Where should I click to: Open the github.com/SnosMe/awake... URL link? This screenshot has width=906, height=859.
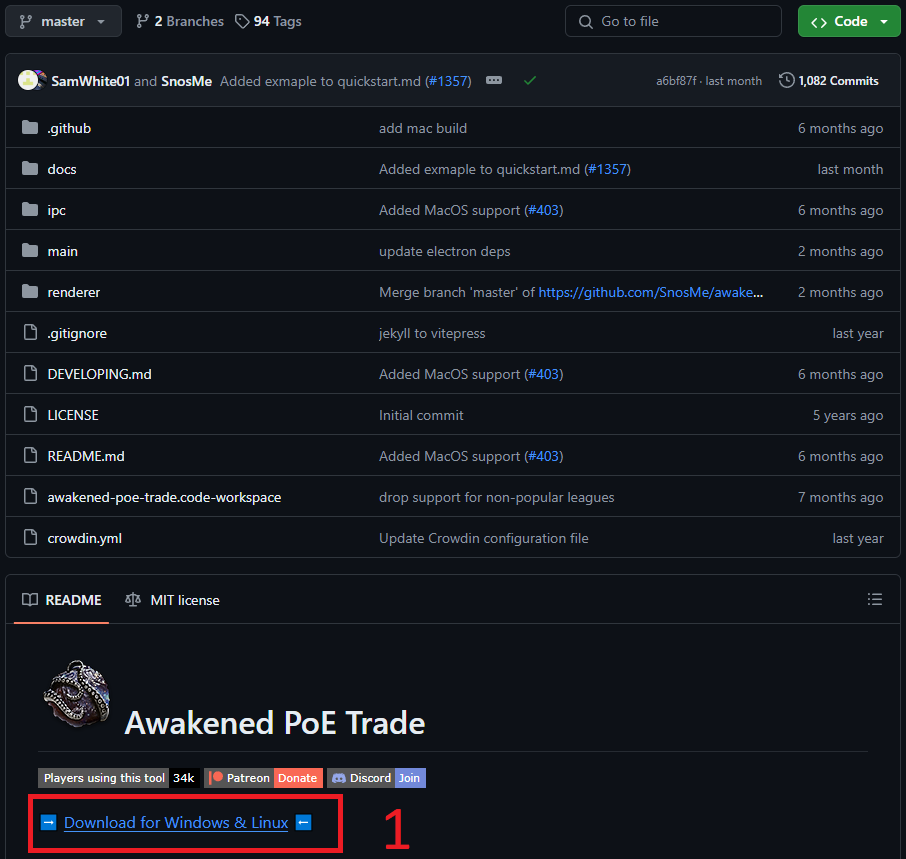[651, 292]
